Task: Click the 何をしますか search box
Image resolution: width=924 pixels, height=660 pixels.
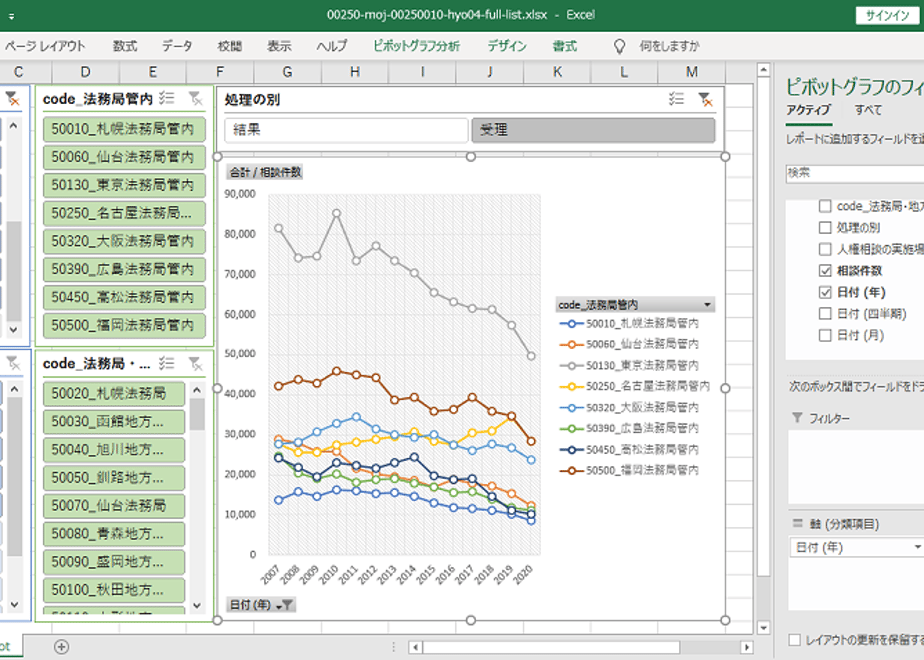Action: click(x=669, y=46)
